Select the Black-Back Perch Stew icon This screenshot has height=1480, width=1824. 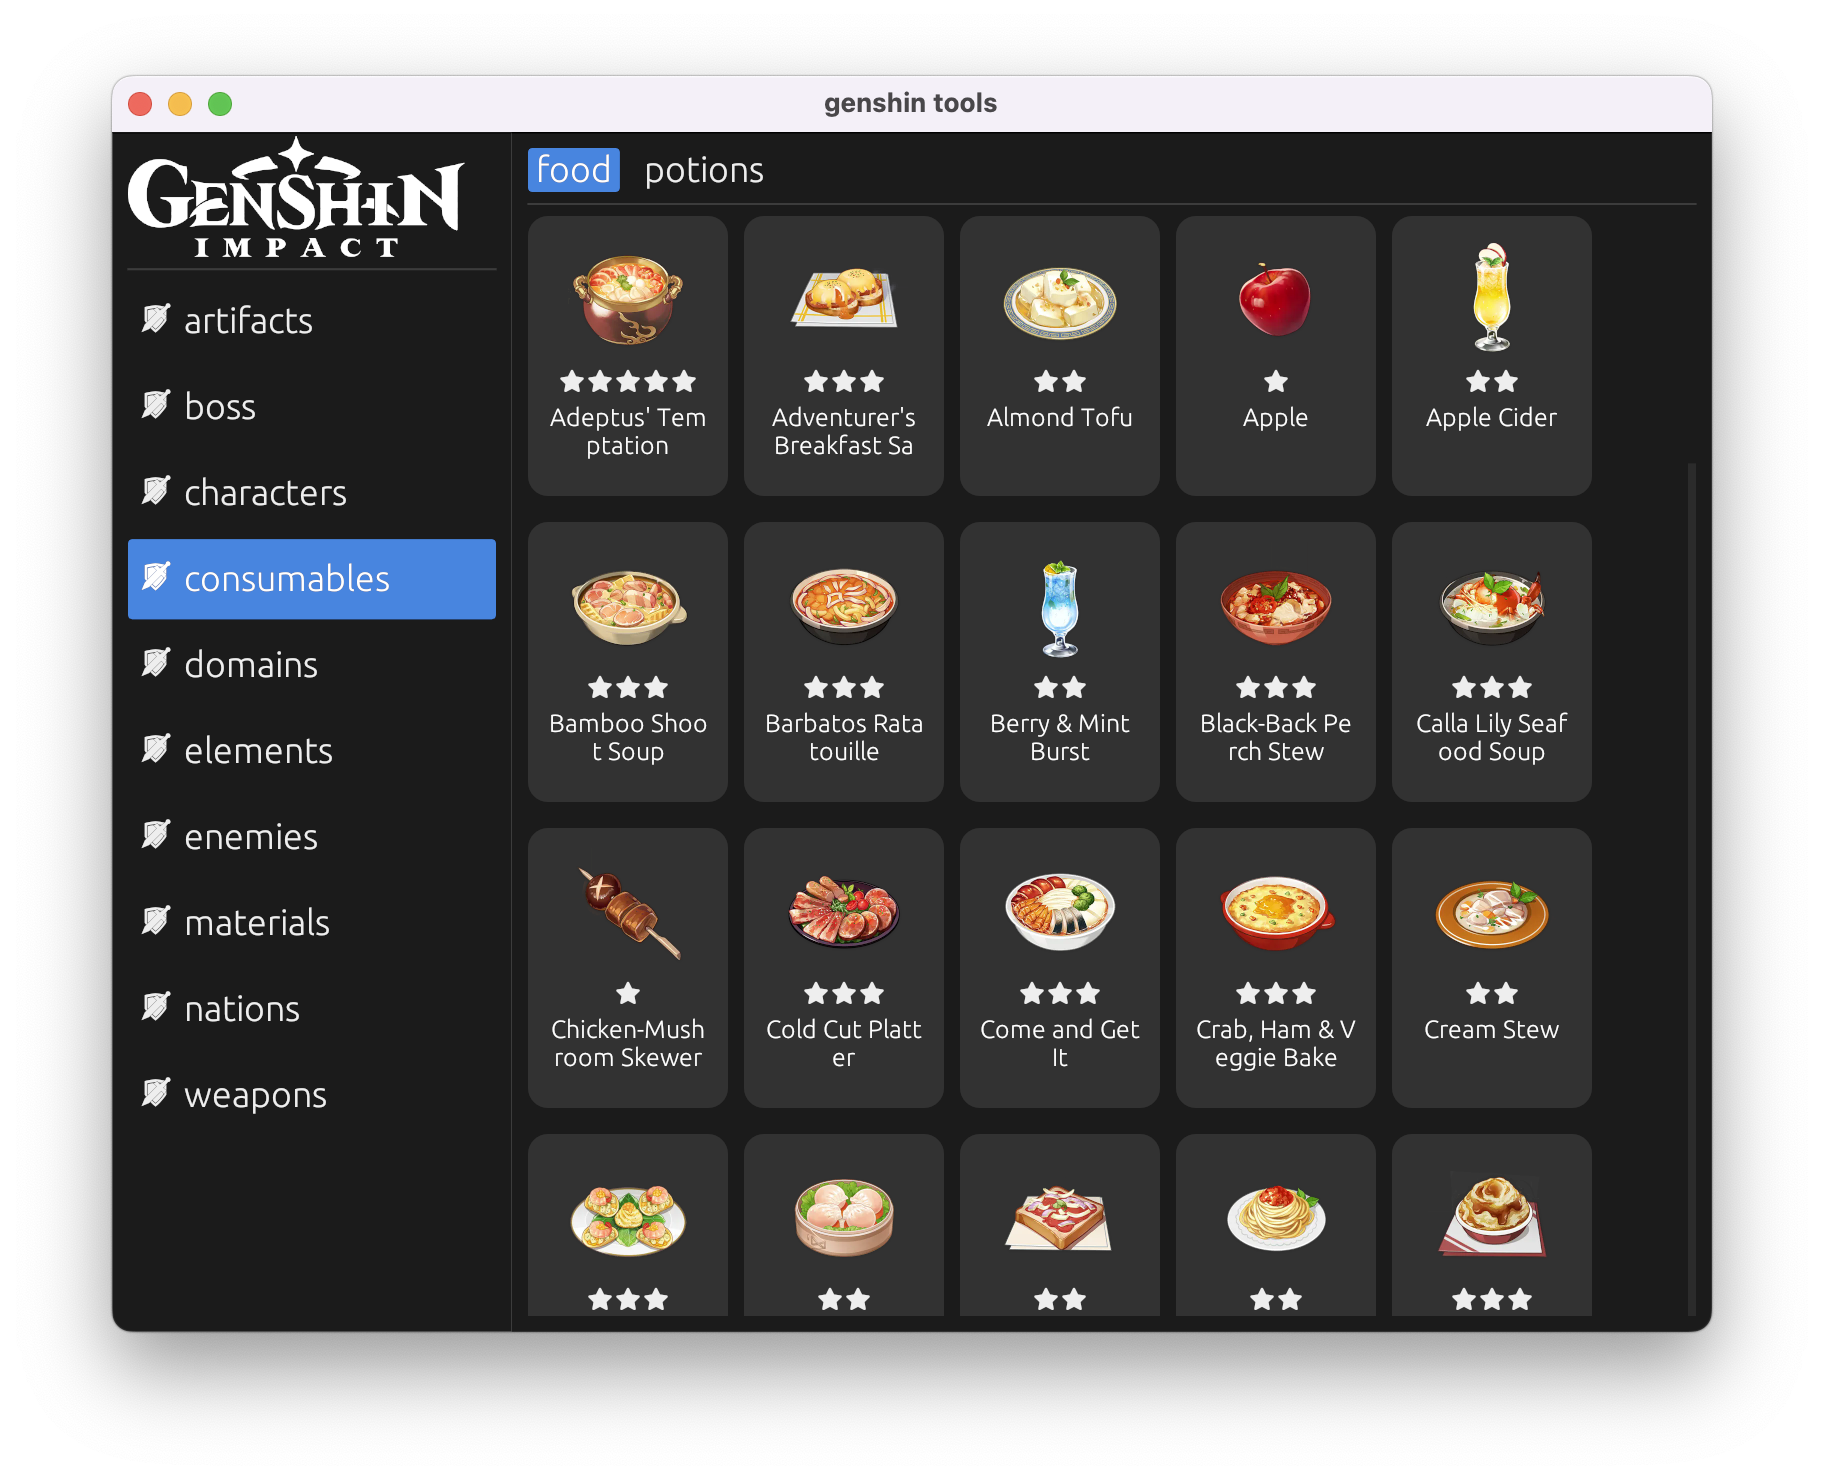tap(1276, 607)
